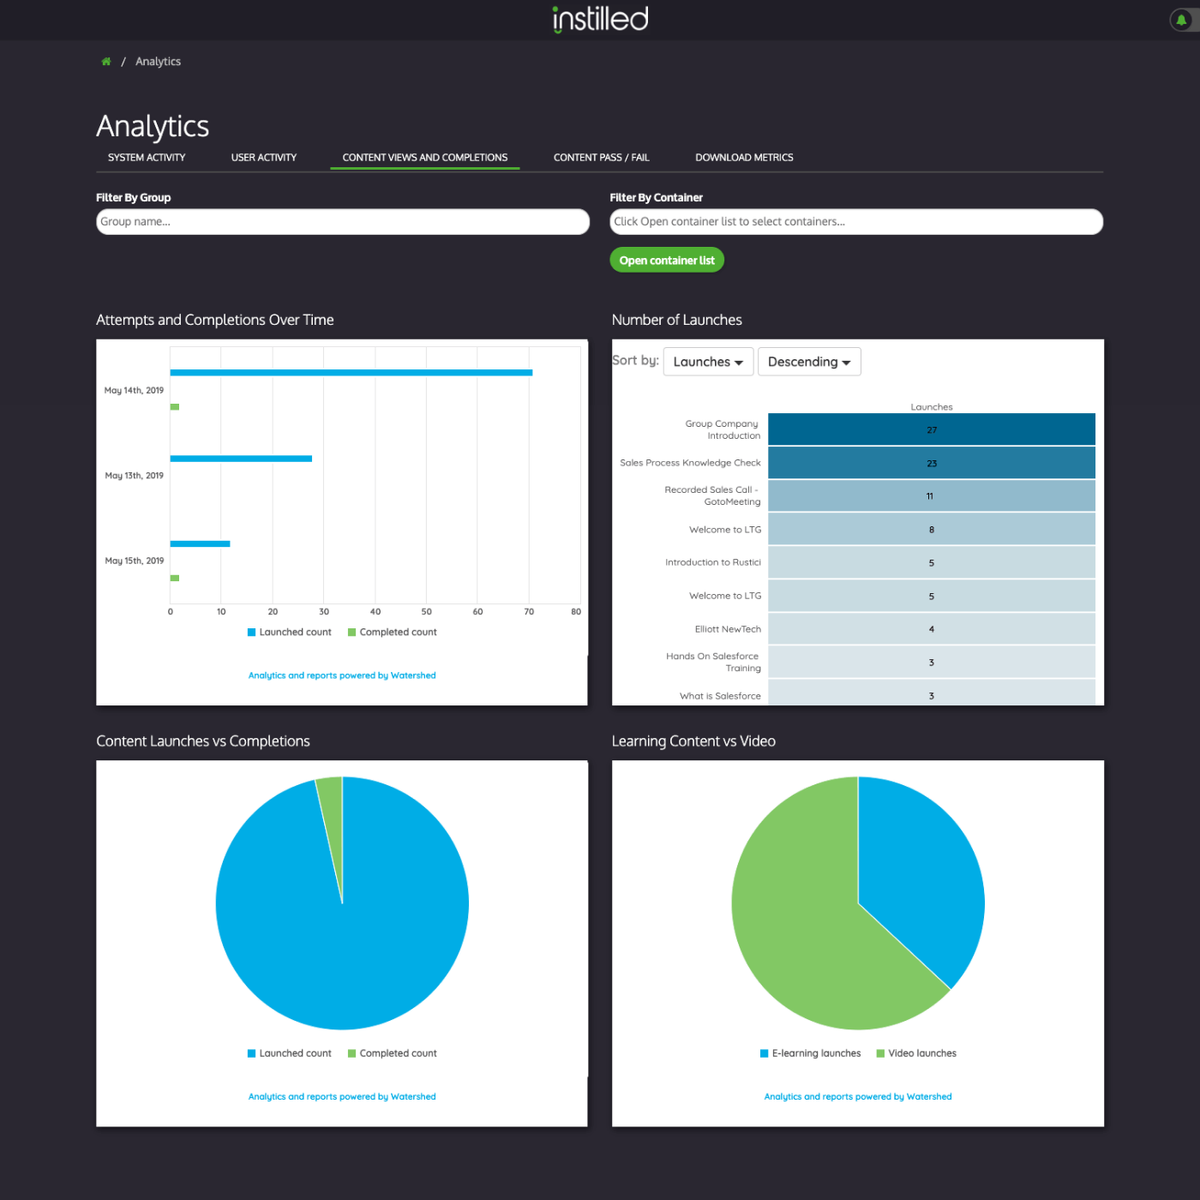Click the Analytics breadcrumb link
Viewport: 1200px width, 1200px height.
pyautogui.click(x=158, y=61)
